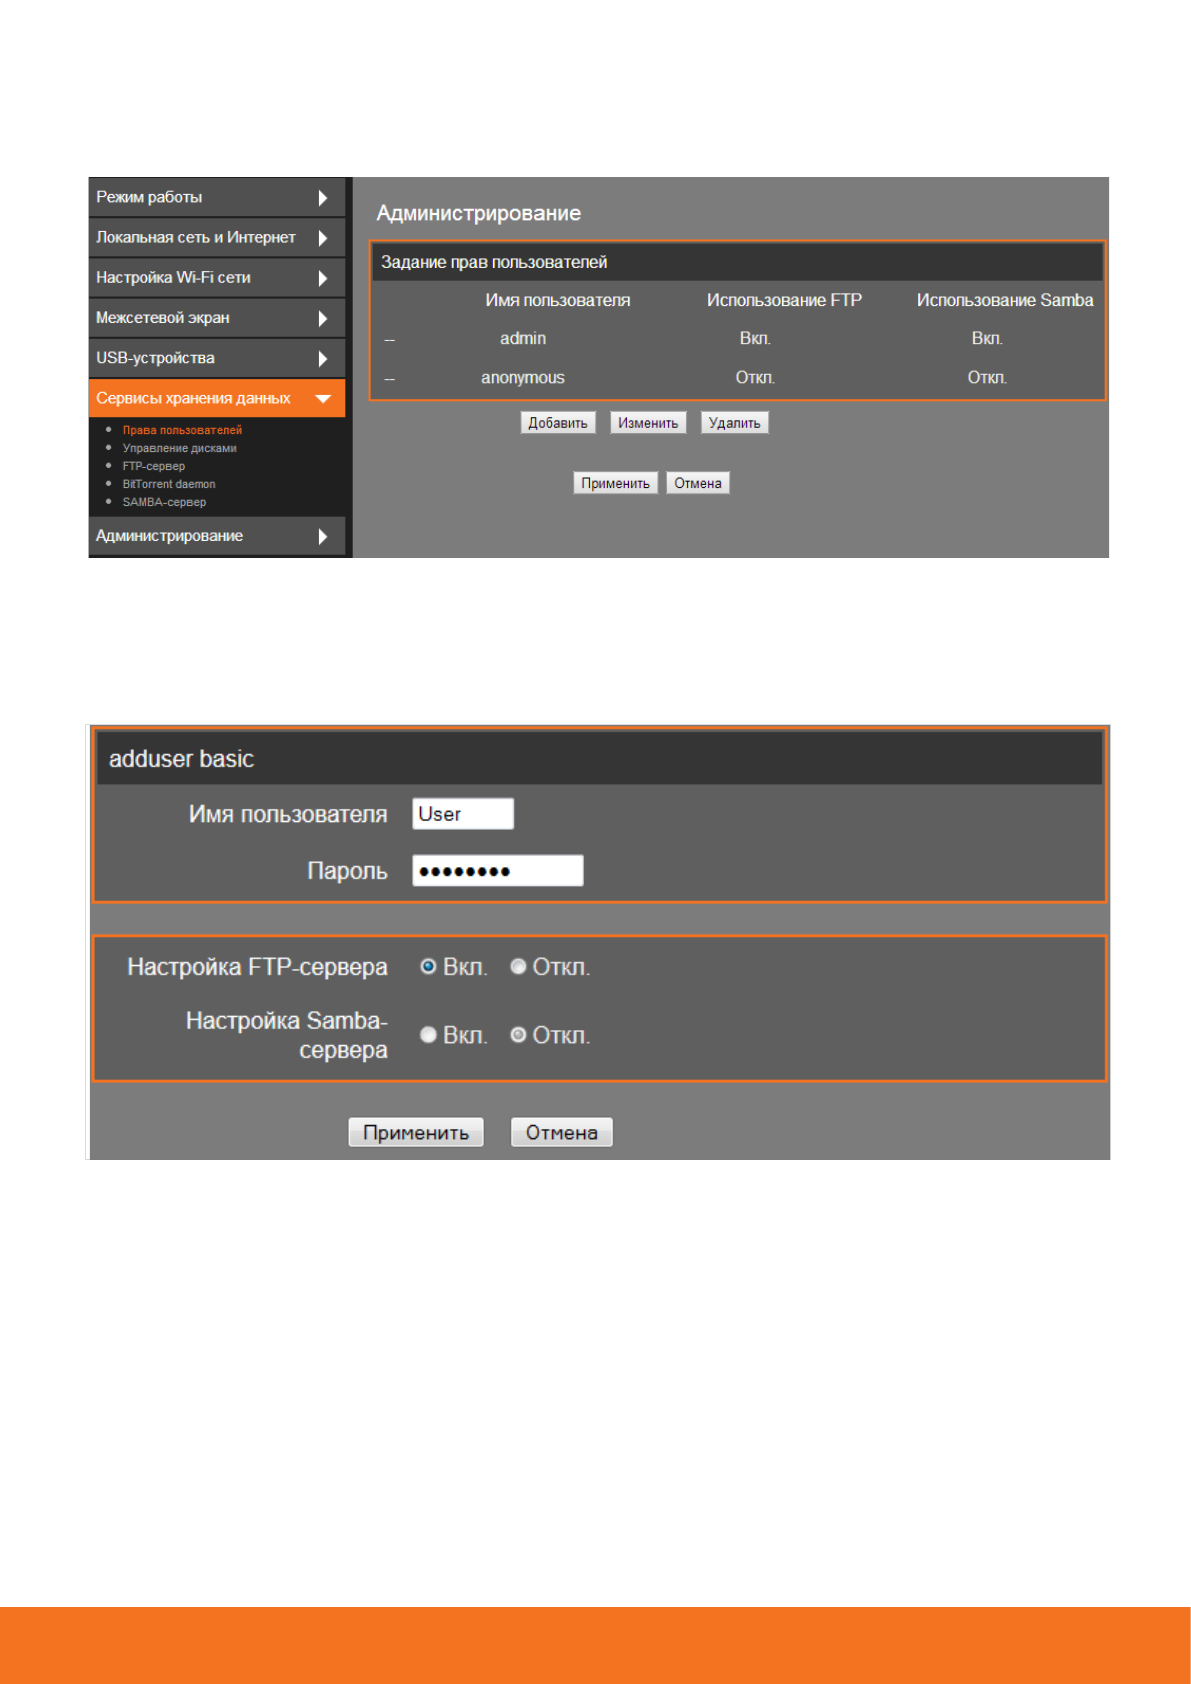This screenshot has width=1191, height=1684.
Task: Go to FTP-сервер submenu item
Action: point(153,466)
